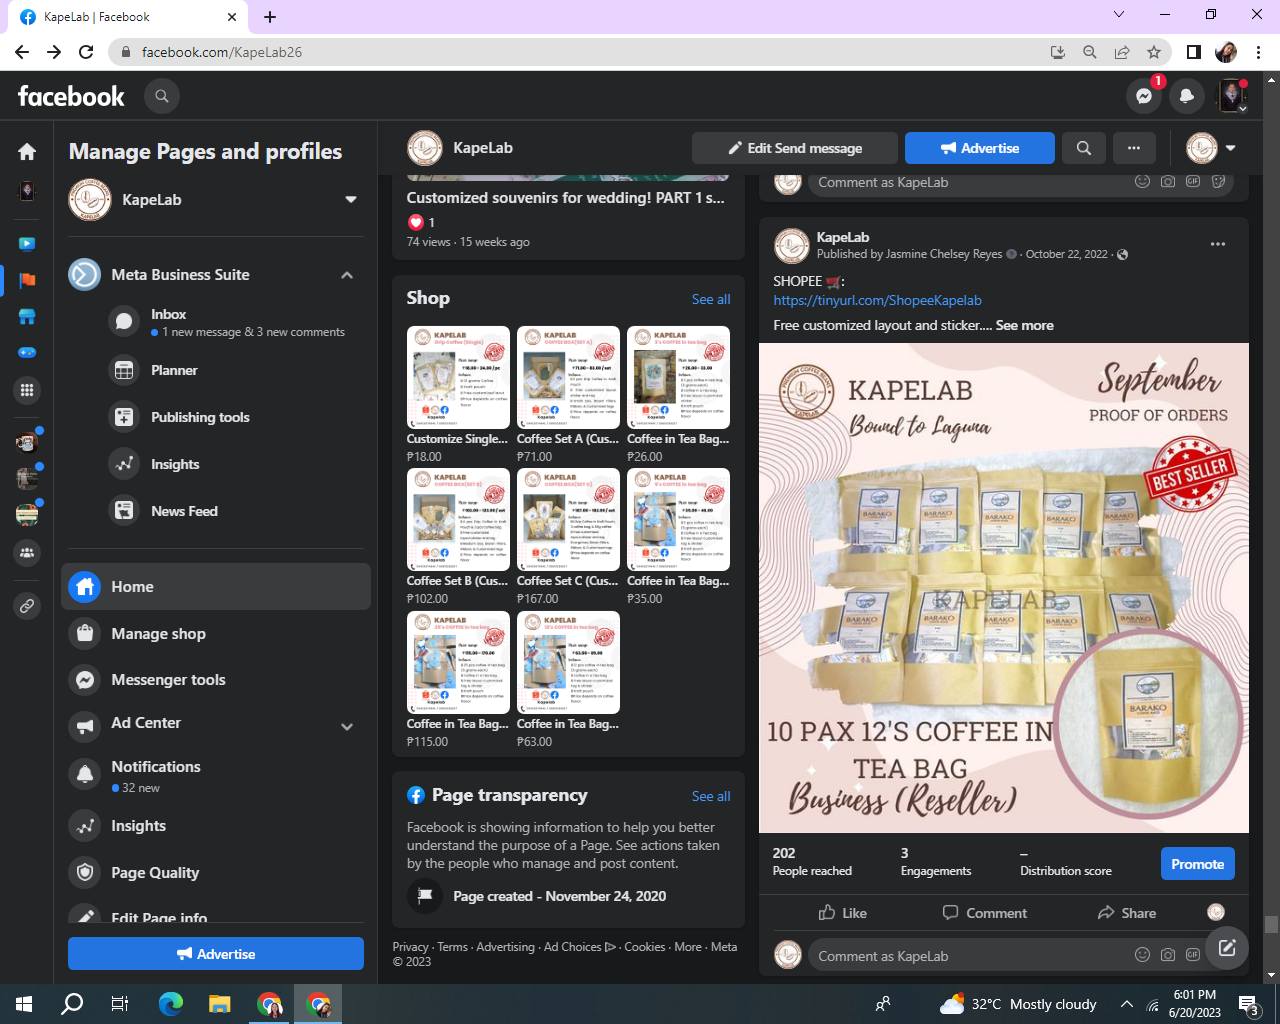Open File Explorer from the taskbar
Image resolution: width=1280 pixels, height=1024 pixels.
[220, 1004]
